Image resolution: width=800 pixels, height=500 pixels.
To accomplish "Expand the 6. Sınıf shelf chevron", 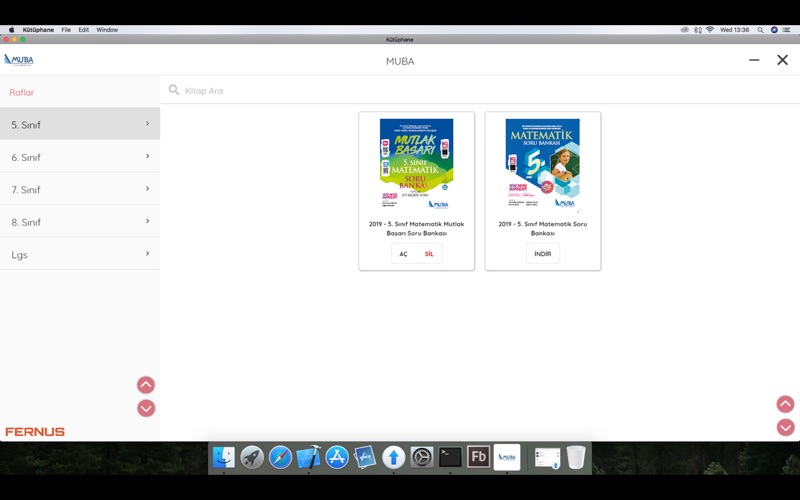I will pyautogui.click(x=147, y=156).
